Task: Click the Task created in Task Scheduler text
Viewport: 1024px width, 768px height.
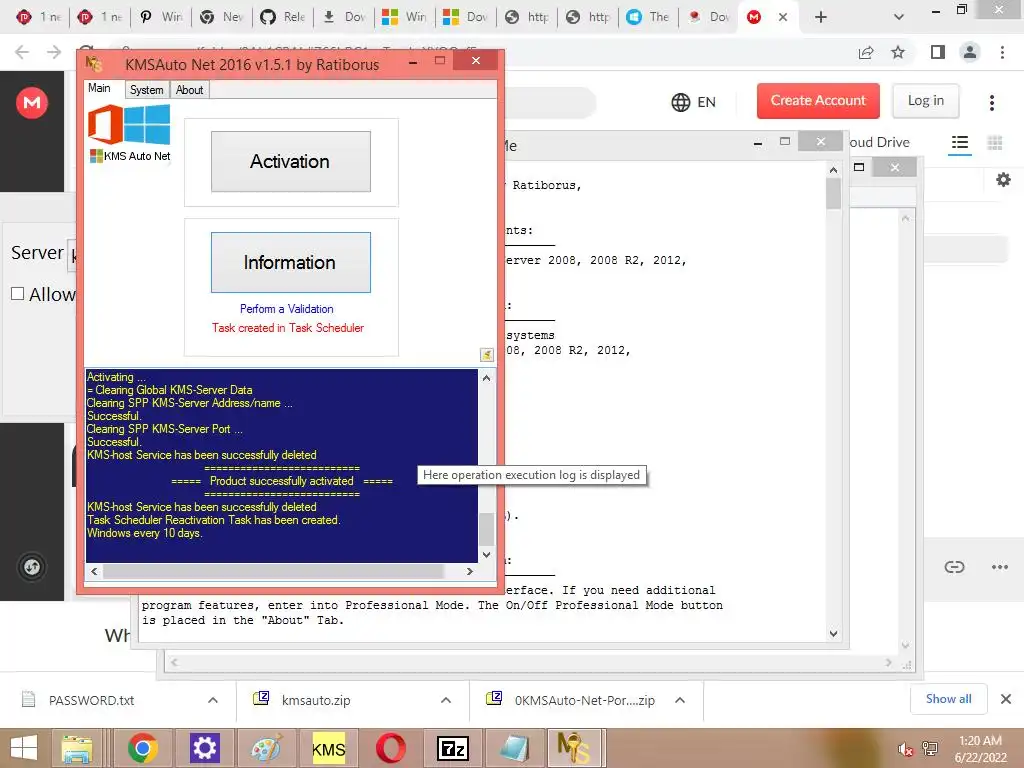Action: [x=288, y=328]
